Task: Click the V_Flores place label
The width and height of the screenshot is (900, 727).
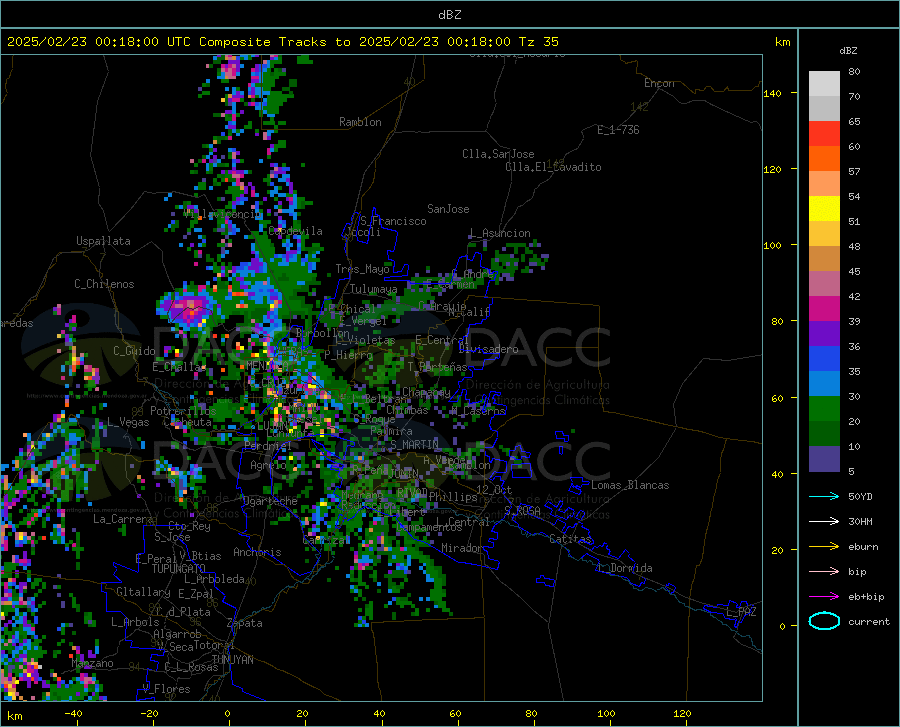Action: tap(166, 689)
